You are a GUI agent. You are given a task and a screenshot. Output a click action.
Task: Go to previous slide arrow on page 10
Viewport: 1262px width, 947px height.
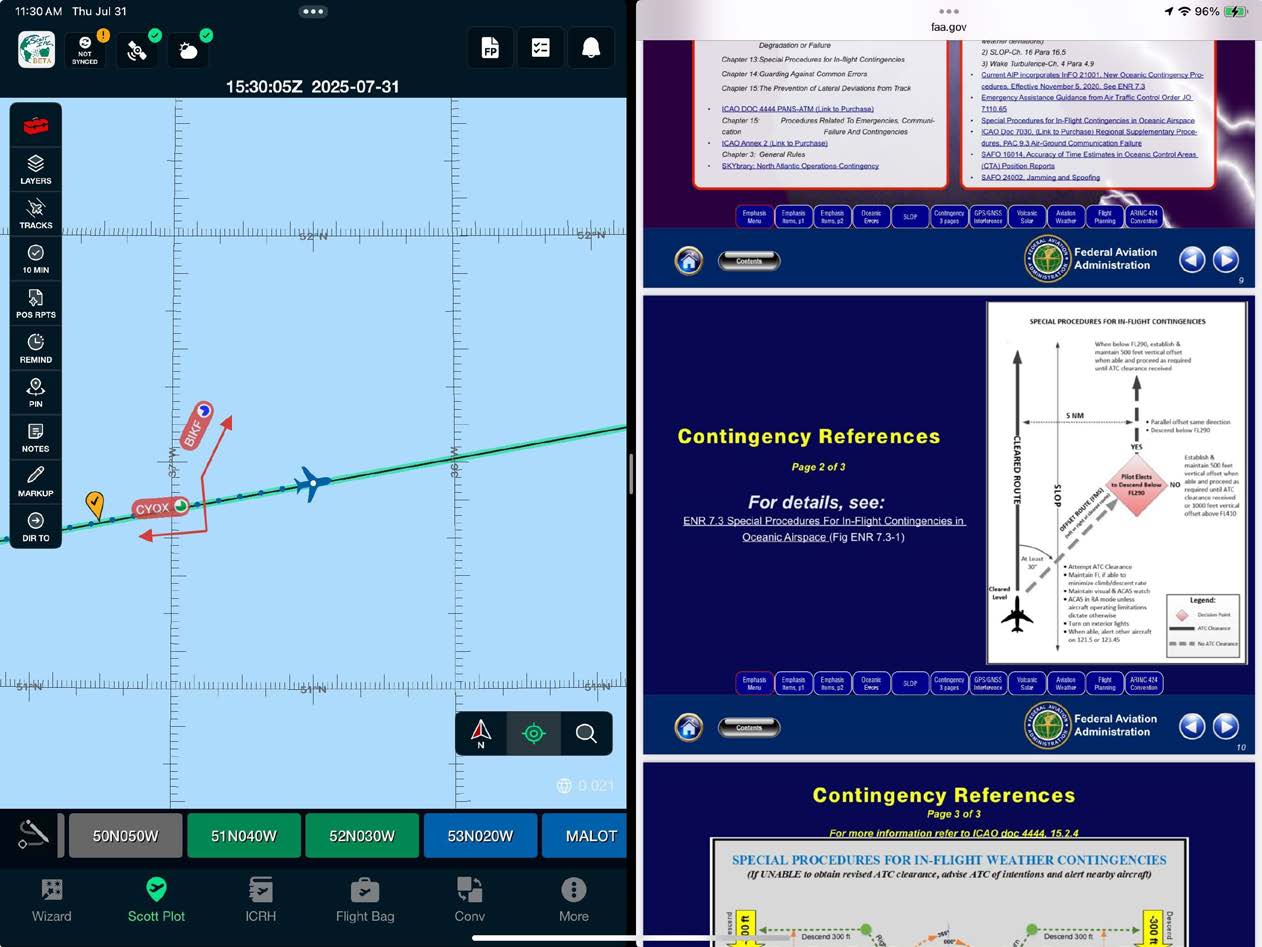(x=1191, y=726)
